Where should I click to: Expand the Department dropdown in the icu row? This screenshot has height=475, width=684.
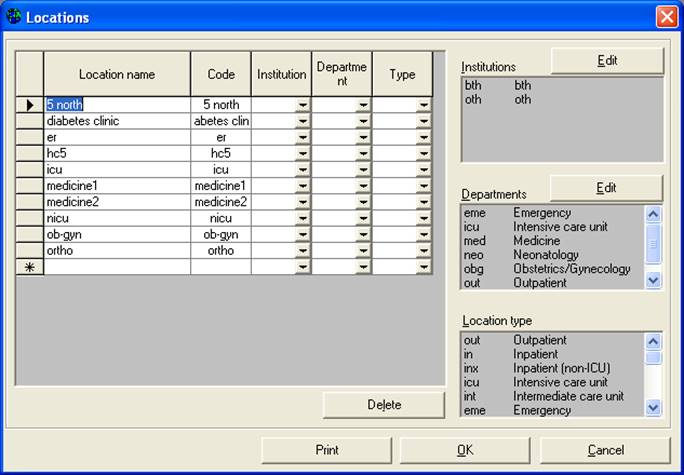pyautogui.click(x=363, y=170)
